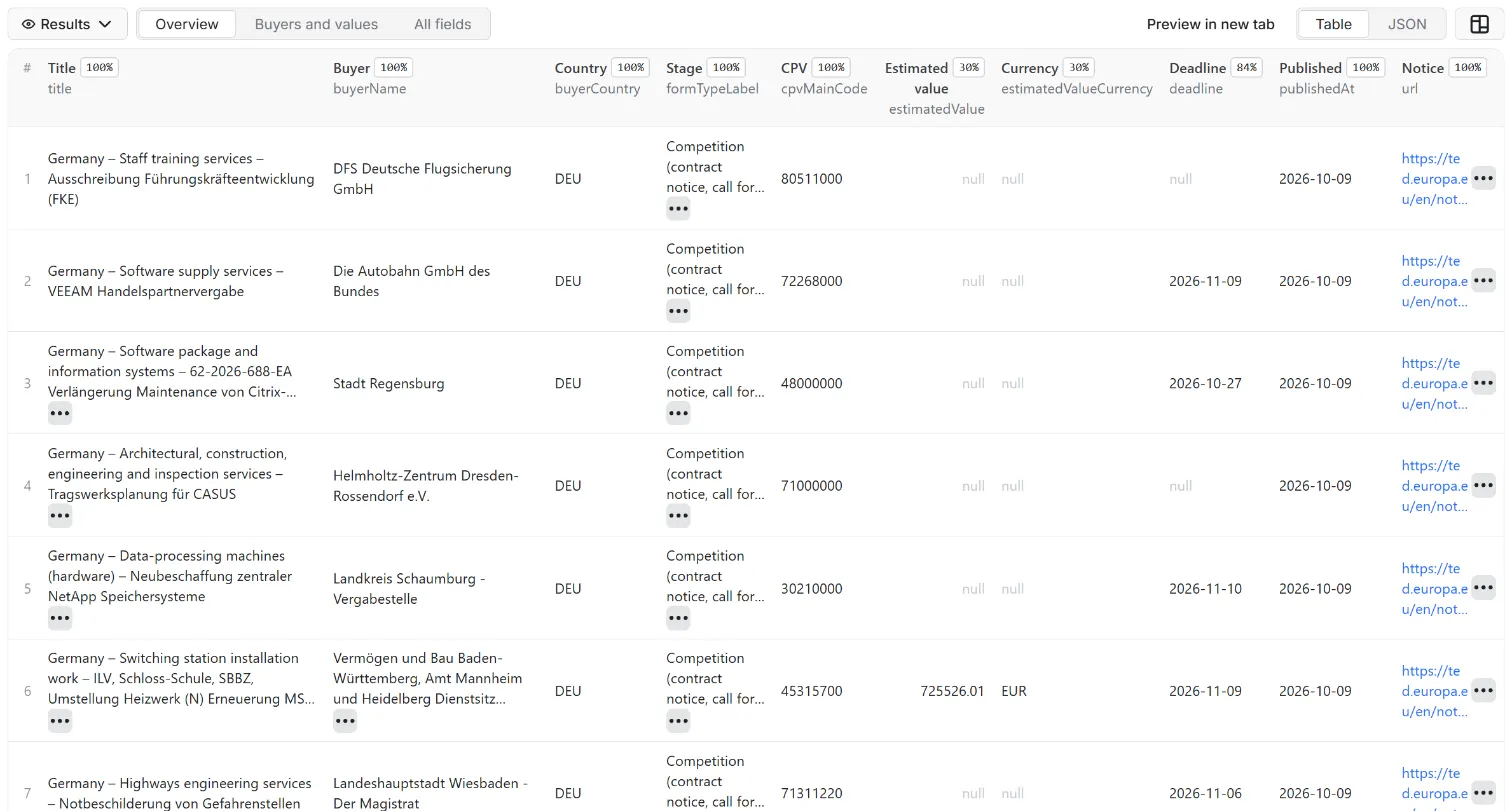Expand the Stage cell for Die Autobahn GmbH

(x=678, y=311)
